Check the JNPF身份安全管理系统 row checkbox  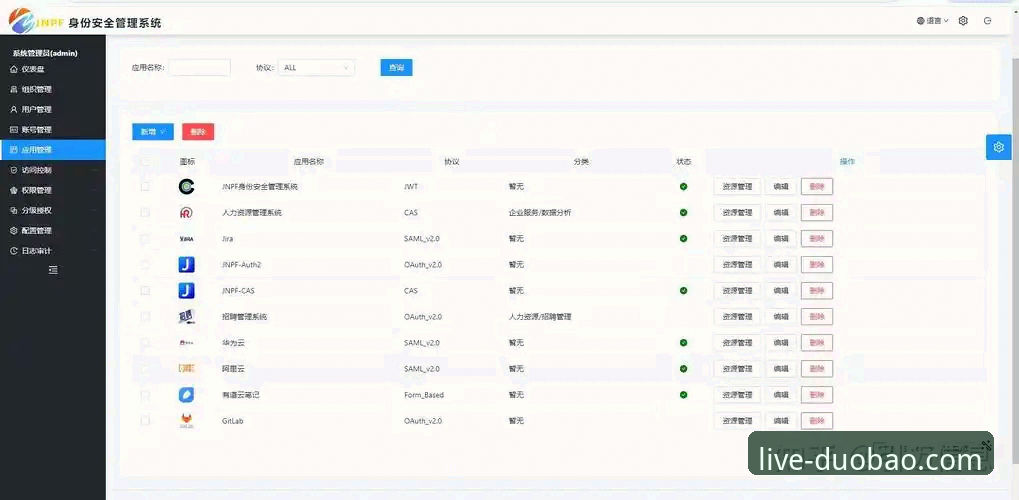[145, 187]
